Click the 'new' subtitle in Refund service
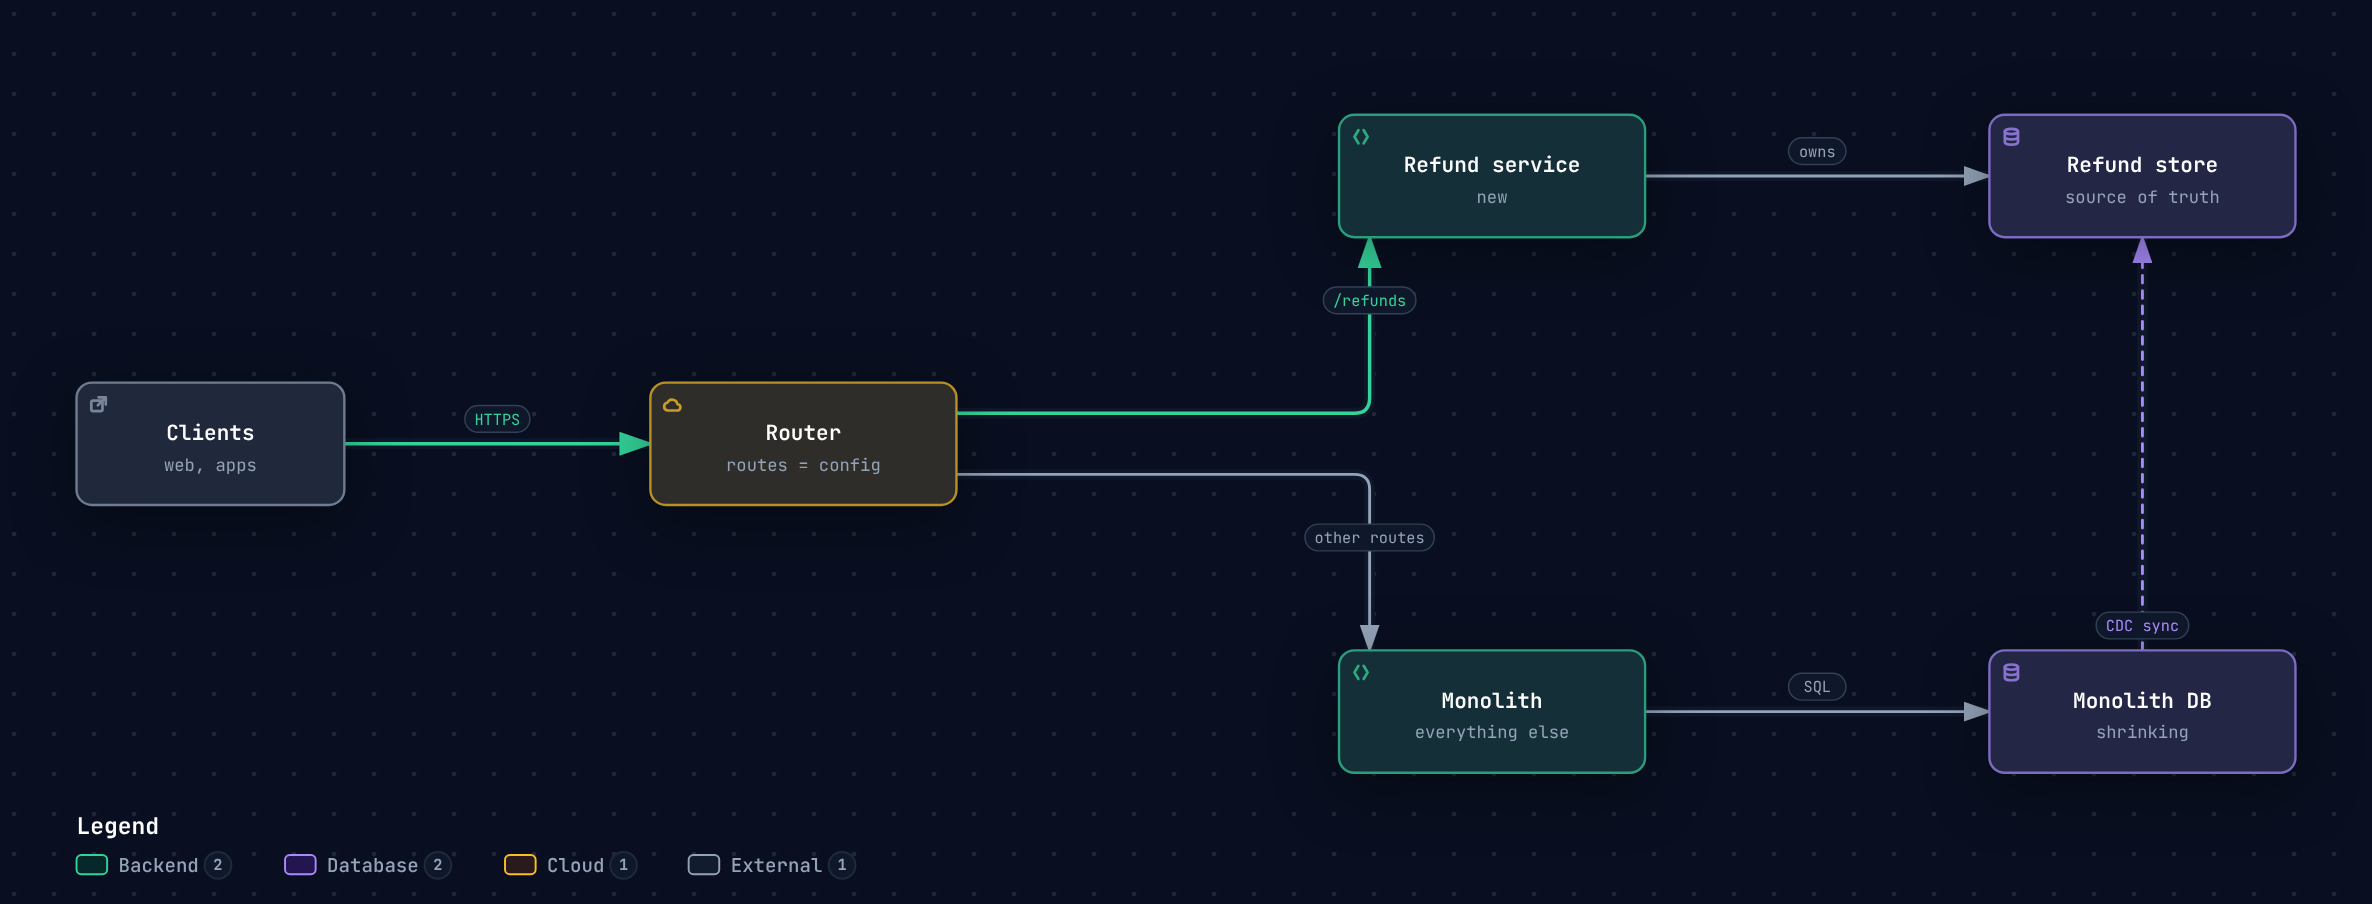Viewport: 2372px width, 904px height. click(x=1491, y=198)
